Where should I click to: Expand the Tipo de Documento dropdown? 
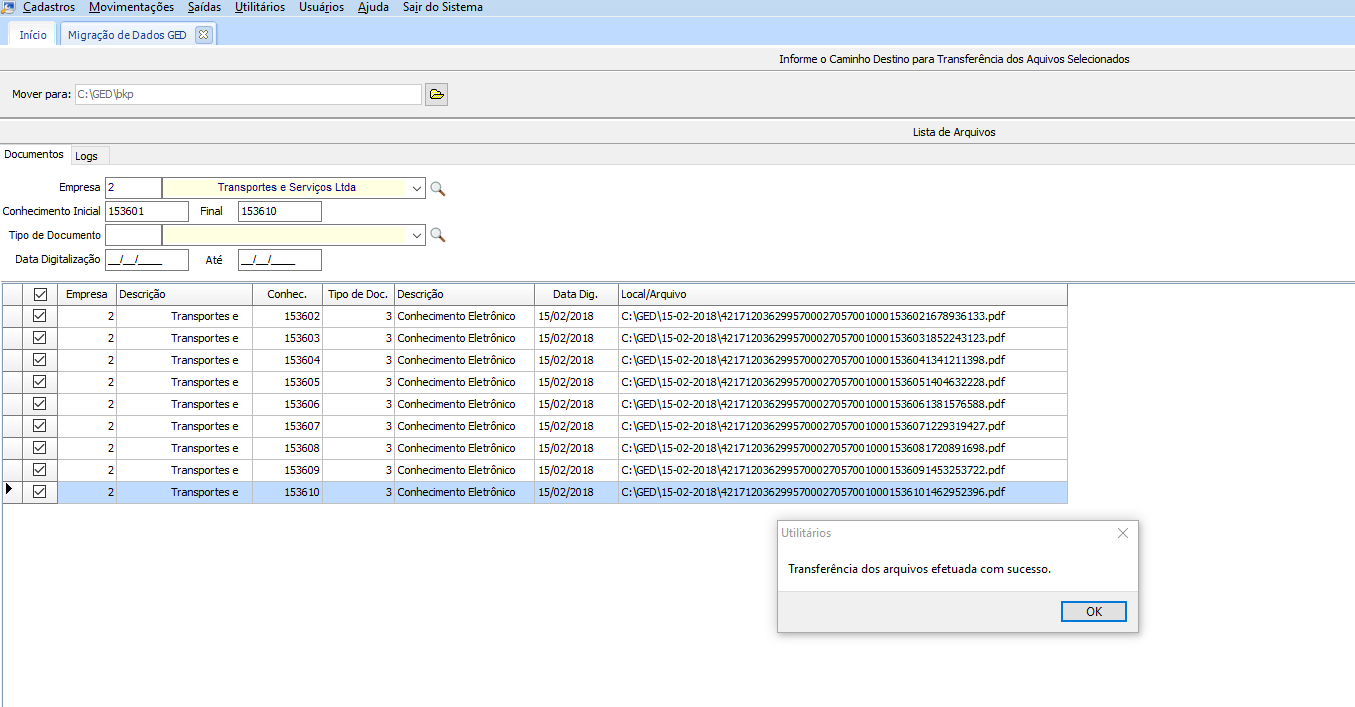point(416,235)
